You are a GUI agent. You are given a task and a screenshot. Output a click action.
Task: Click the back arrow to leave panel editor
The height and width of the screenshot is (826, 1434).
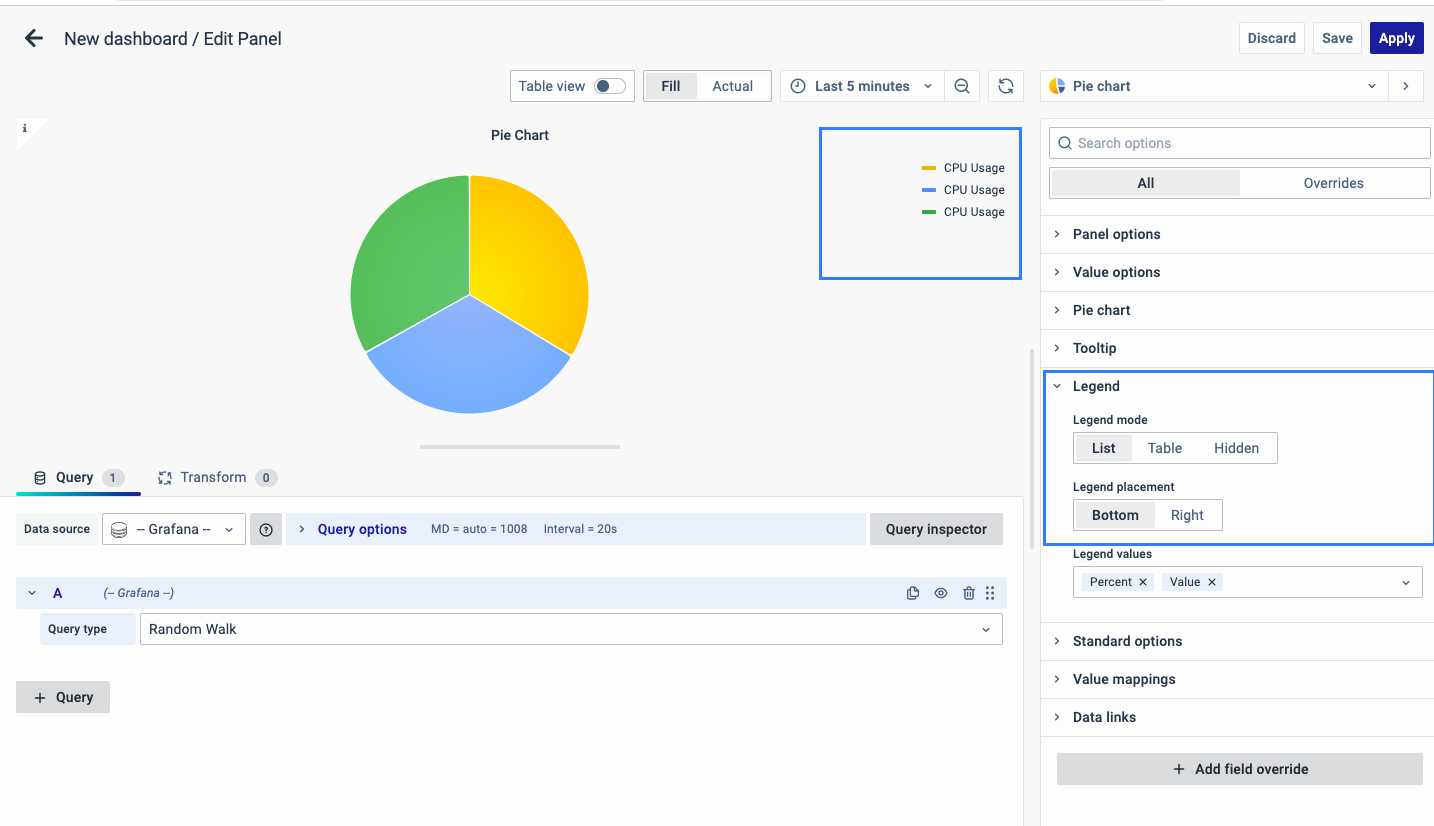(x=34, y=39)
